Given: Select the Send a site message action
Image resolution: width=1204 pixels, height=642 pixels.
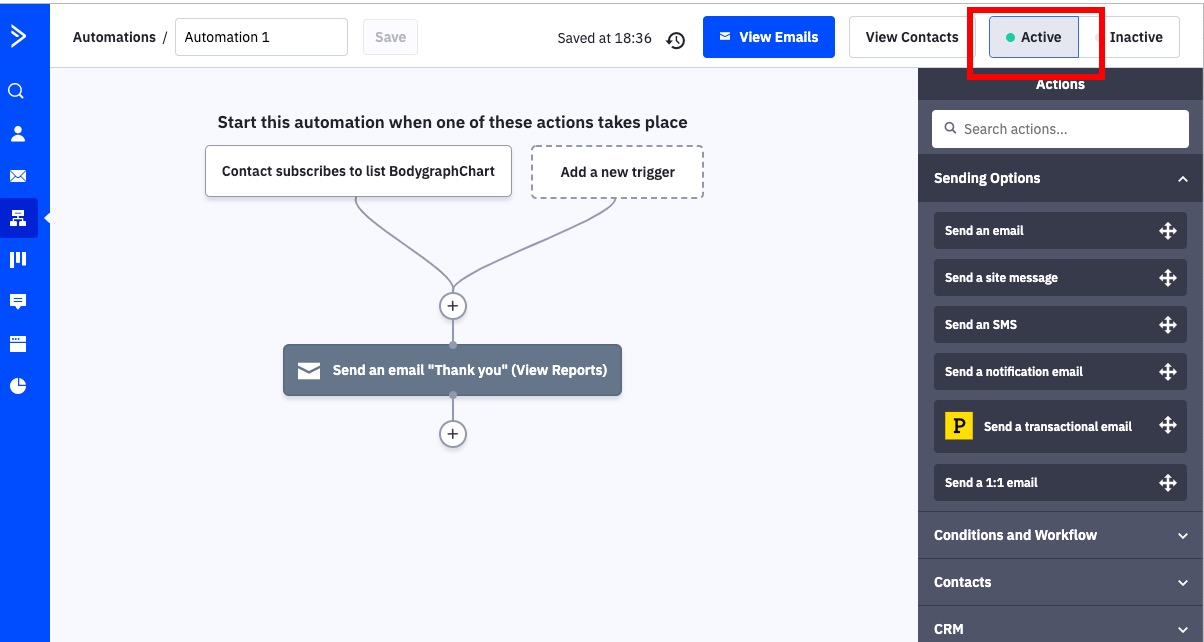Looking at the screenshot, I should tap(1060, 278).
